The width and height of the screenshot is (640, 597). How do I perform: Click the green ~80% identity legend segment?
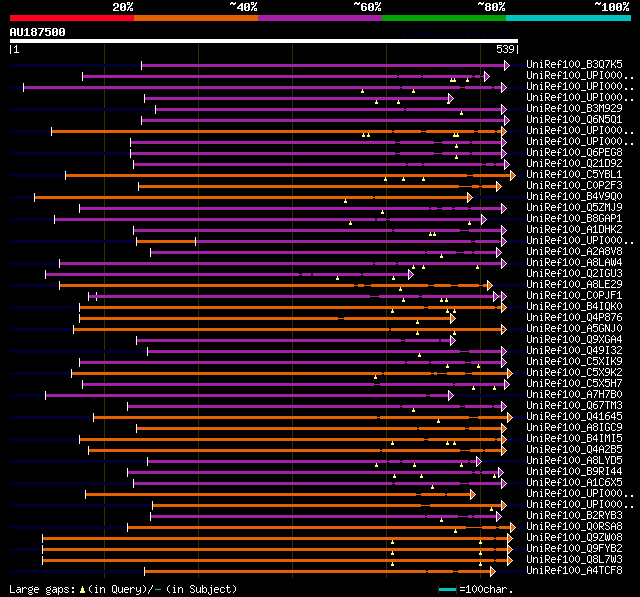point(444,18)
